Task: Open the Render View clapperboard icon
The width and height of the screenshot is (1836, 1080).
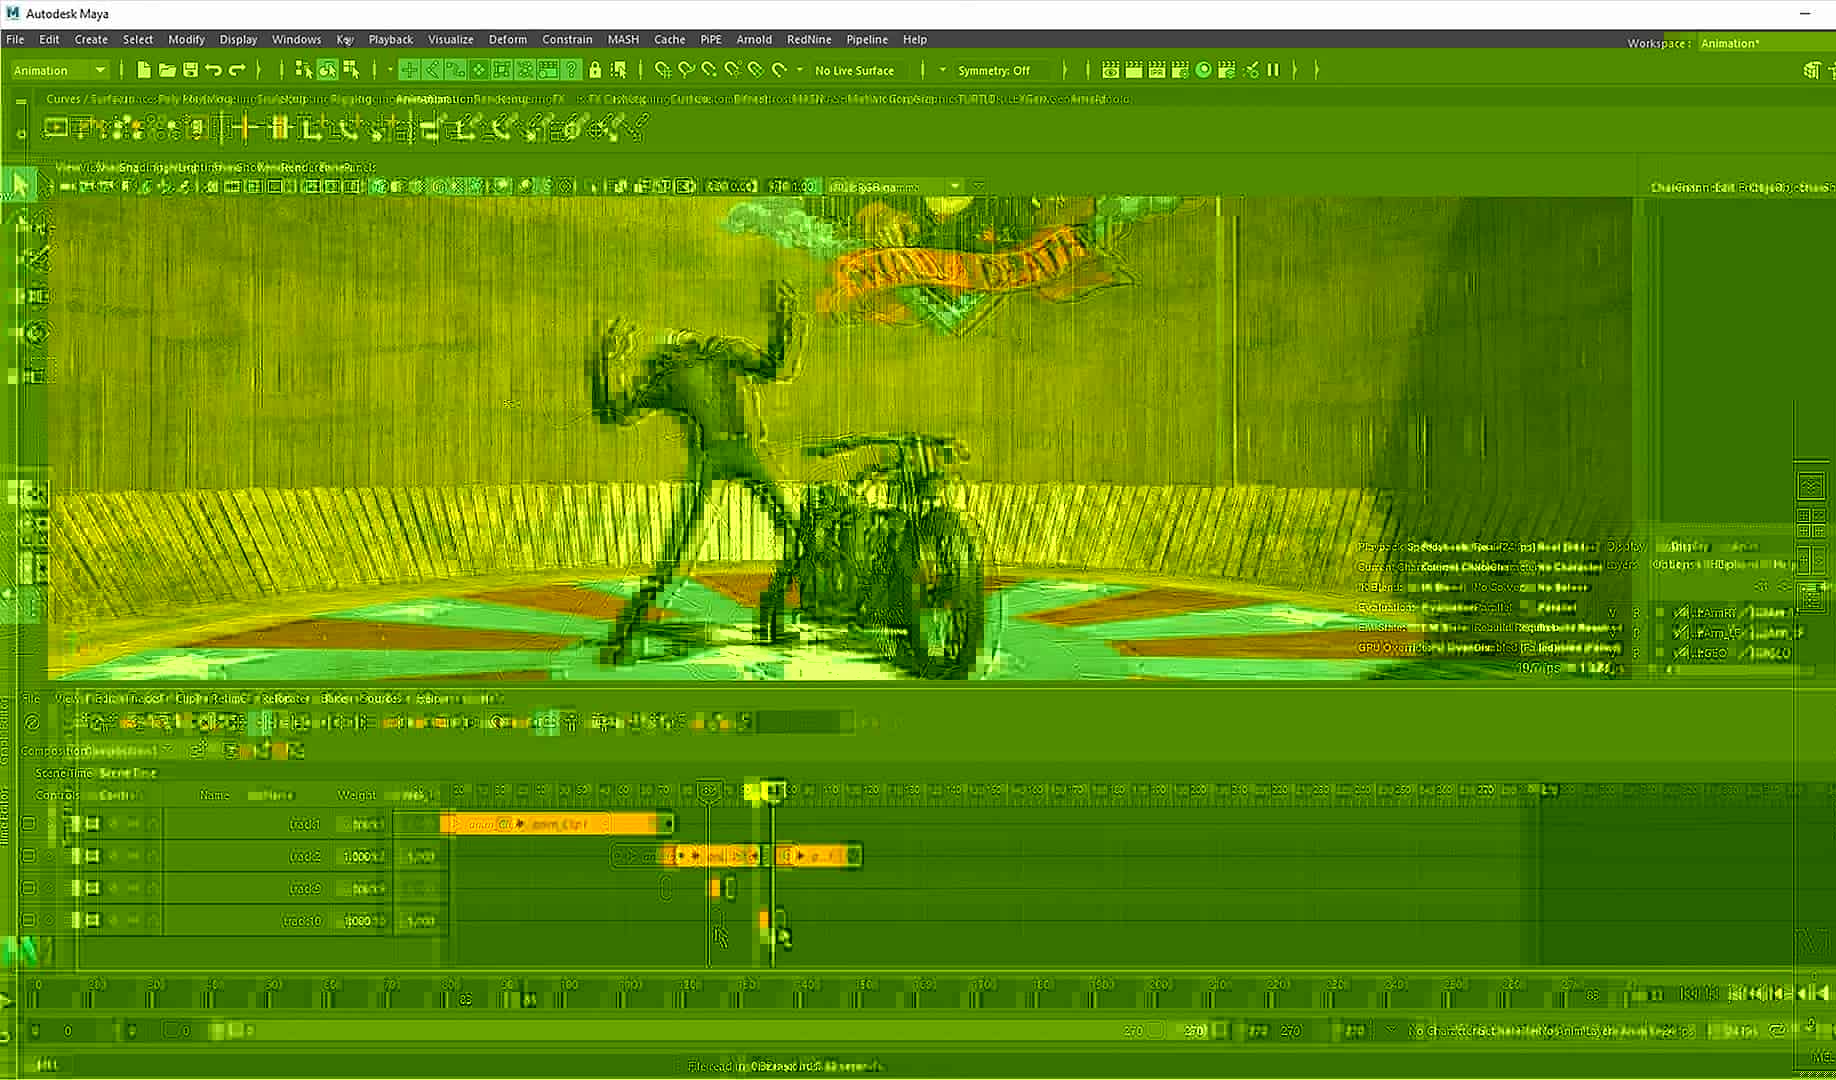Action: 1110,70
